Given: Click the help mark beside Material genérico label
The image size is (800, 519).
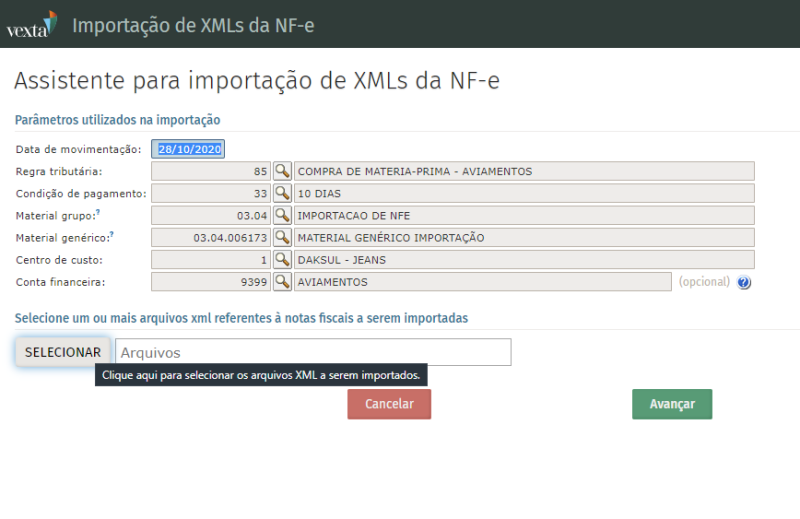Looking at the screenshot, I should [111, 235].
